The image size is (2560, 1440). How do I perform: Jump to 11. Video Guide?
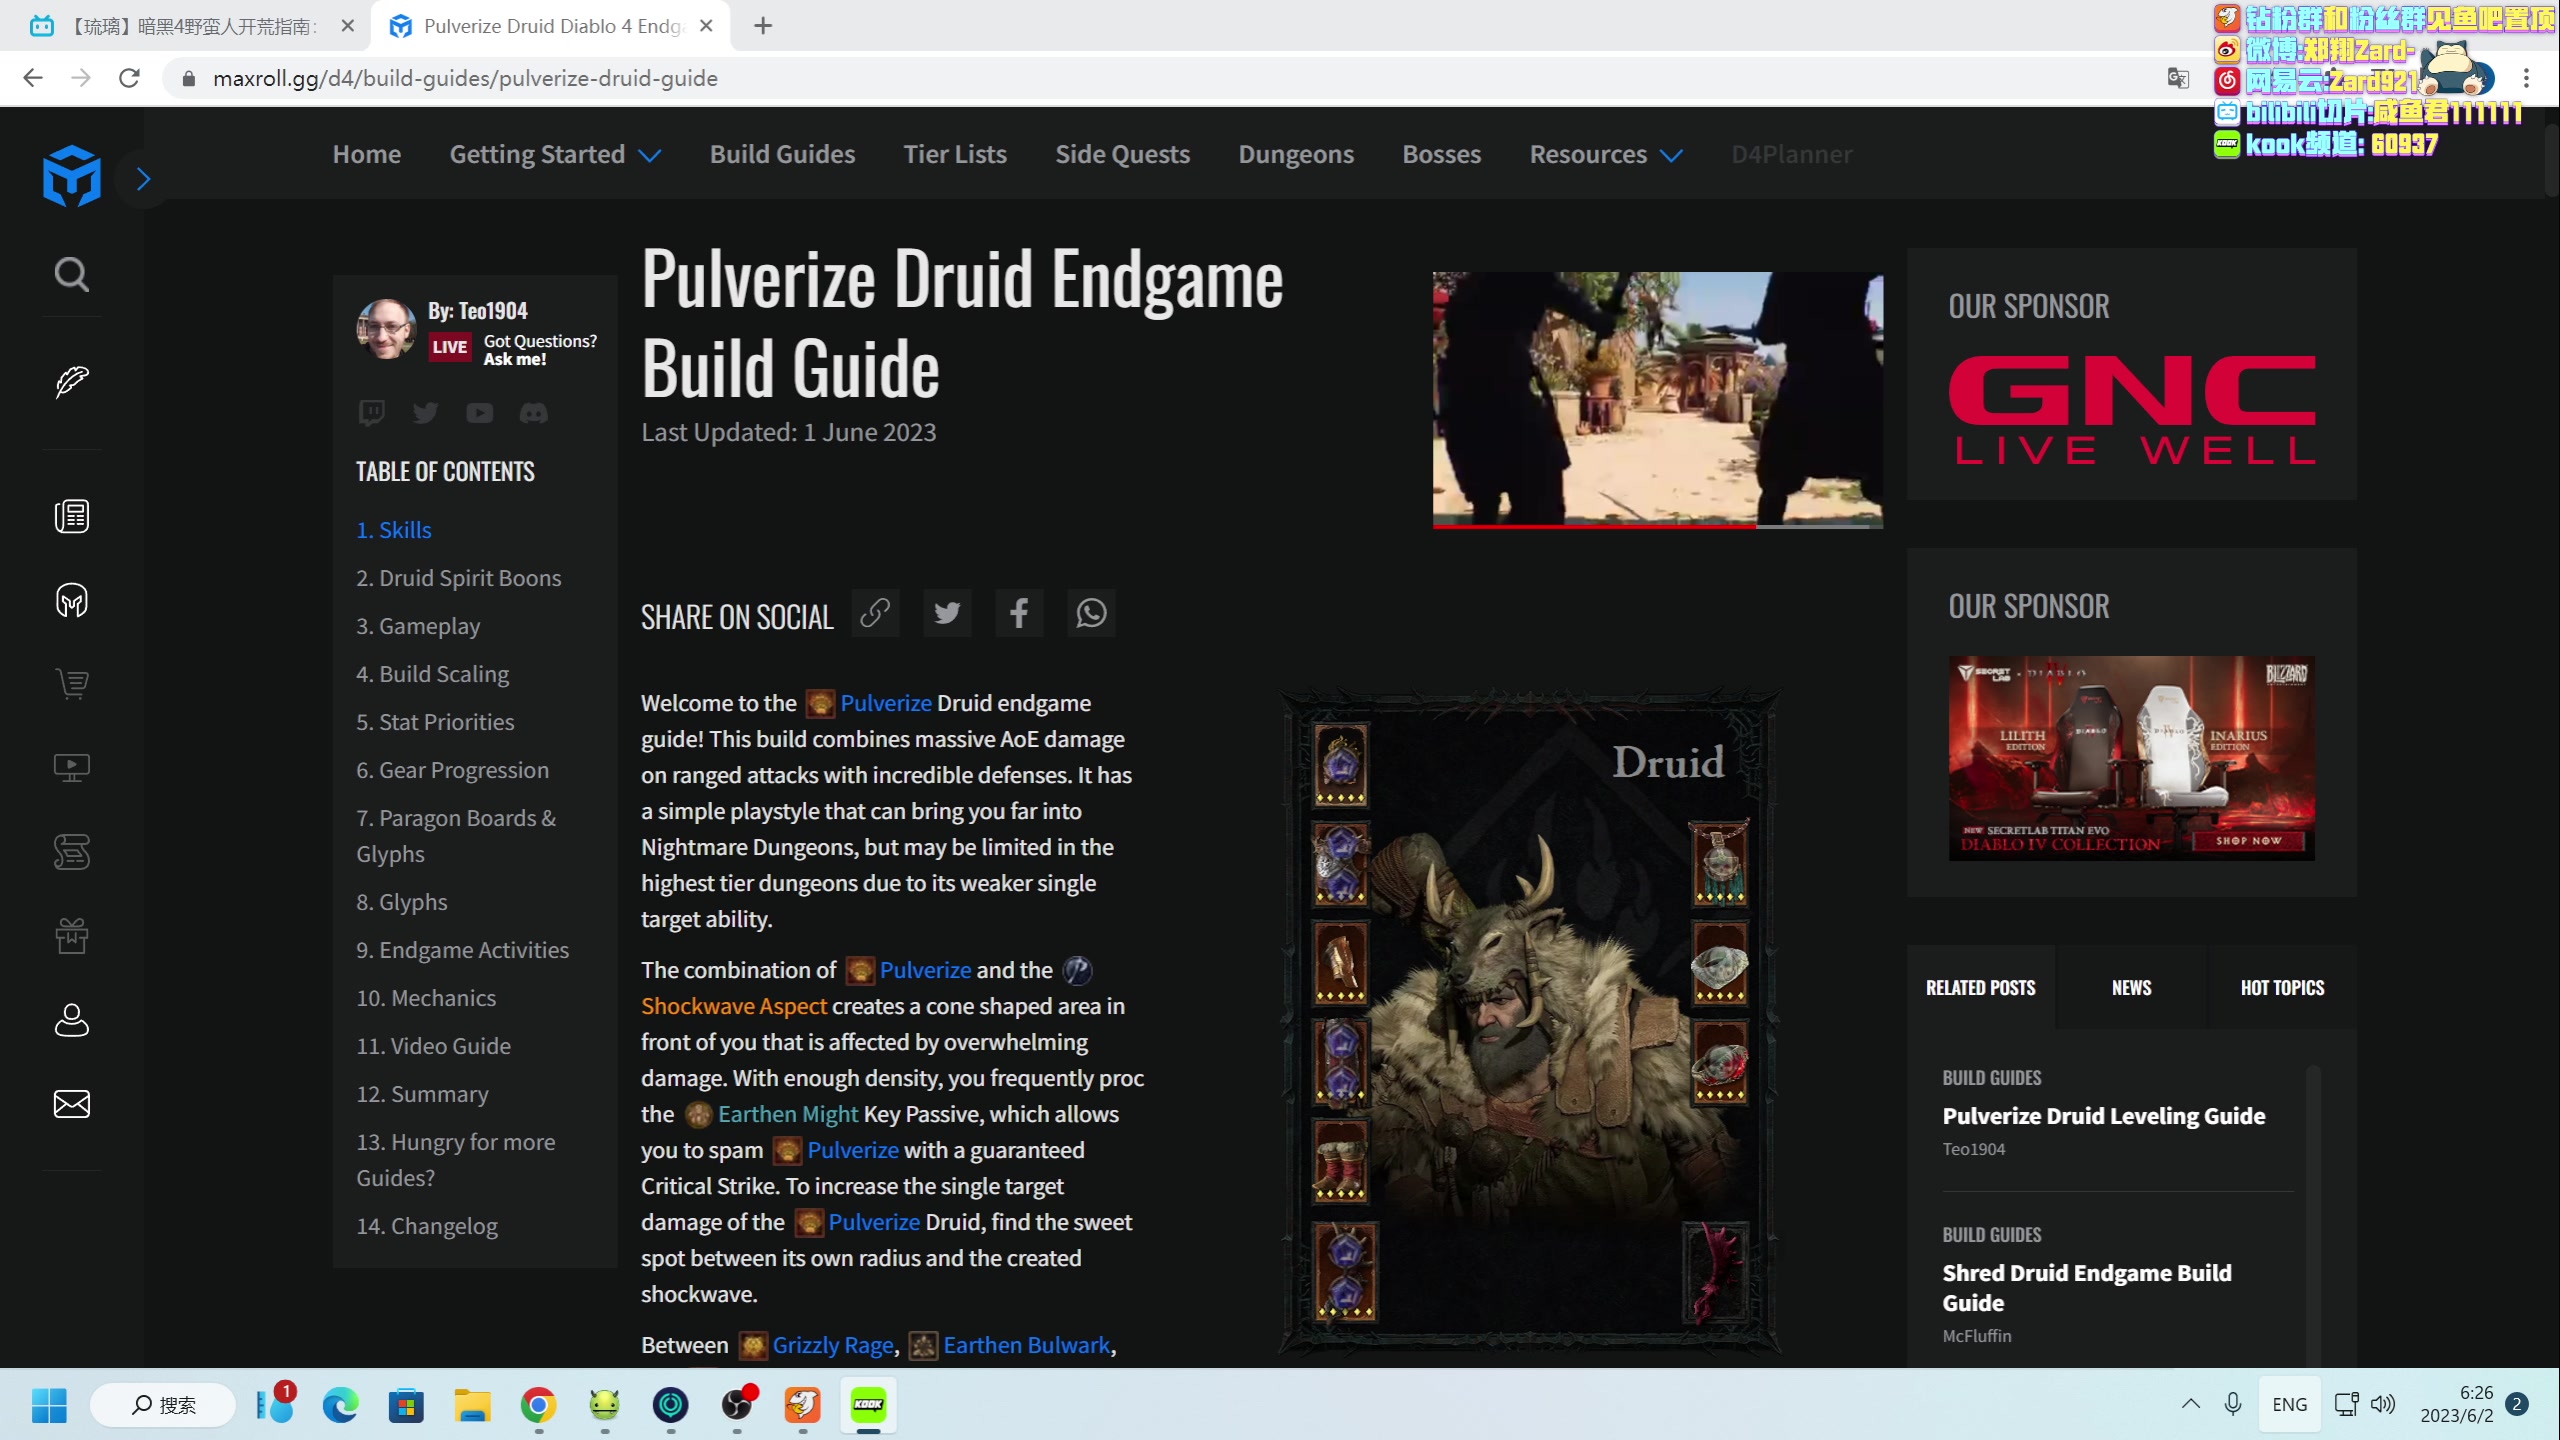point(434,1046)
